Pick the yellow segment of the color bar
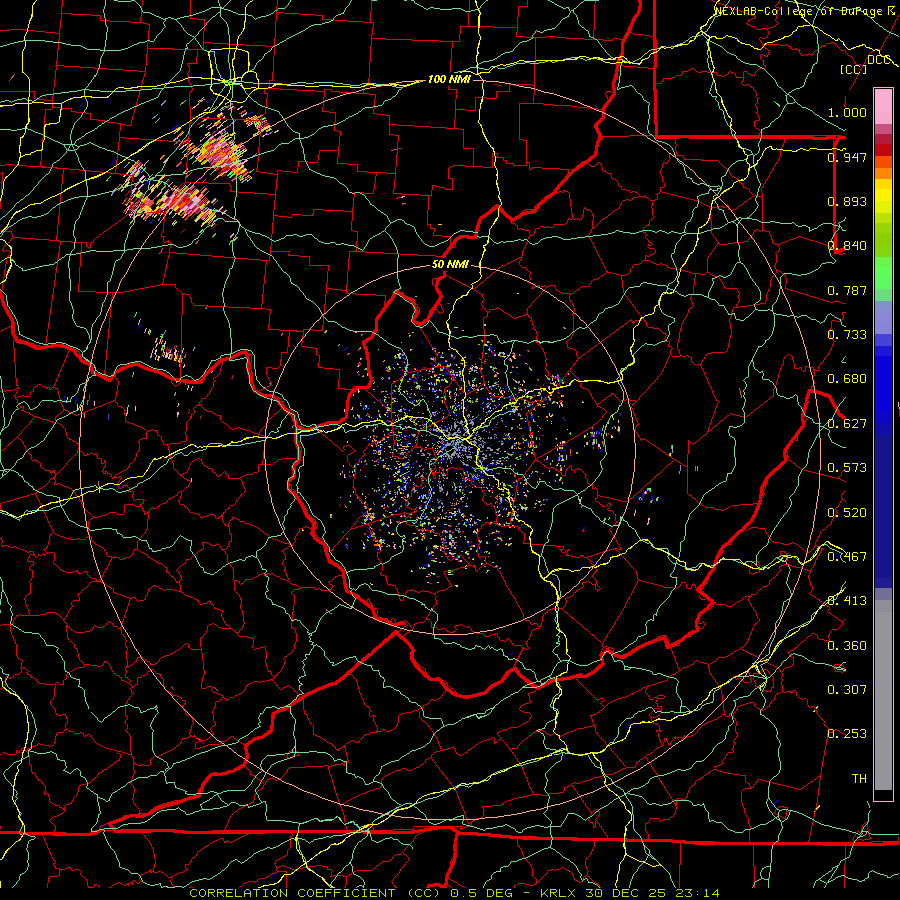This screenshot has width=900, height=900. pyautogui.click(x=883, y=196)
